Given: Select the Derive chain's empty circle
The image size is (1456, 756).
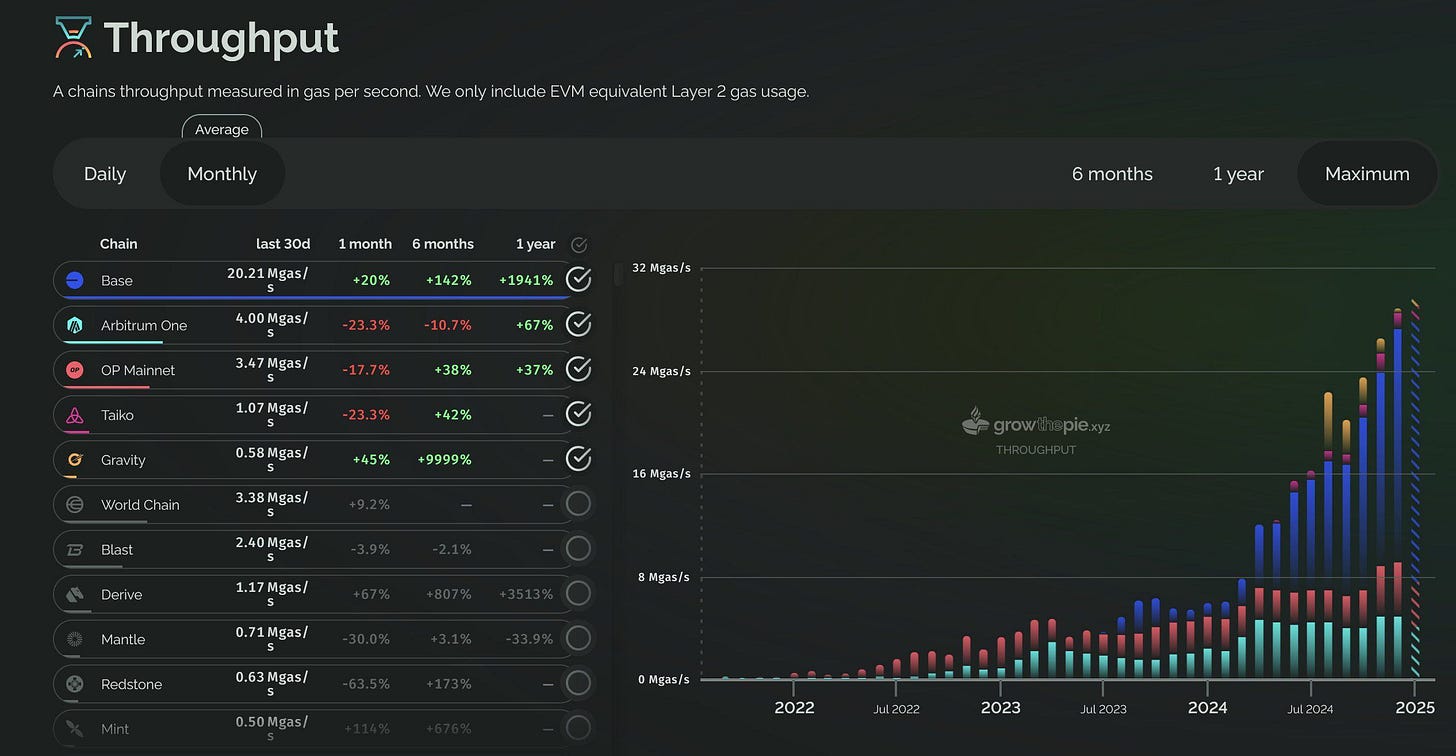Looking at the screenshot, I should click(x=578, y=593).
